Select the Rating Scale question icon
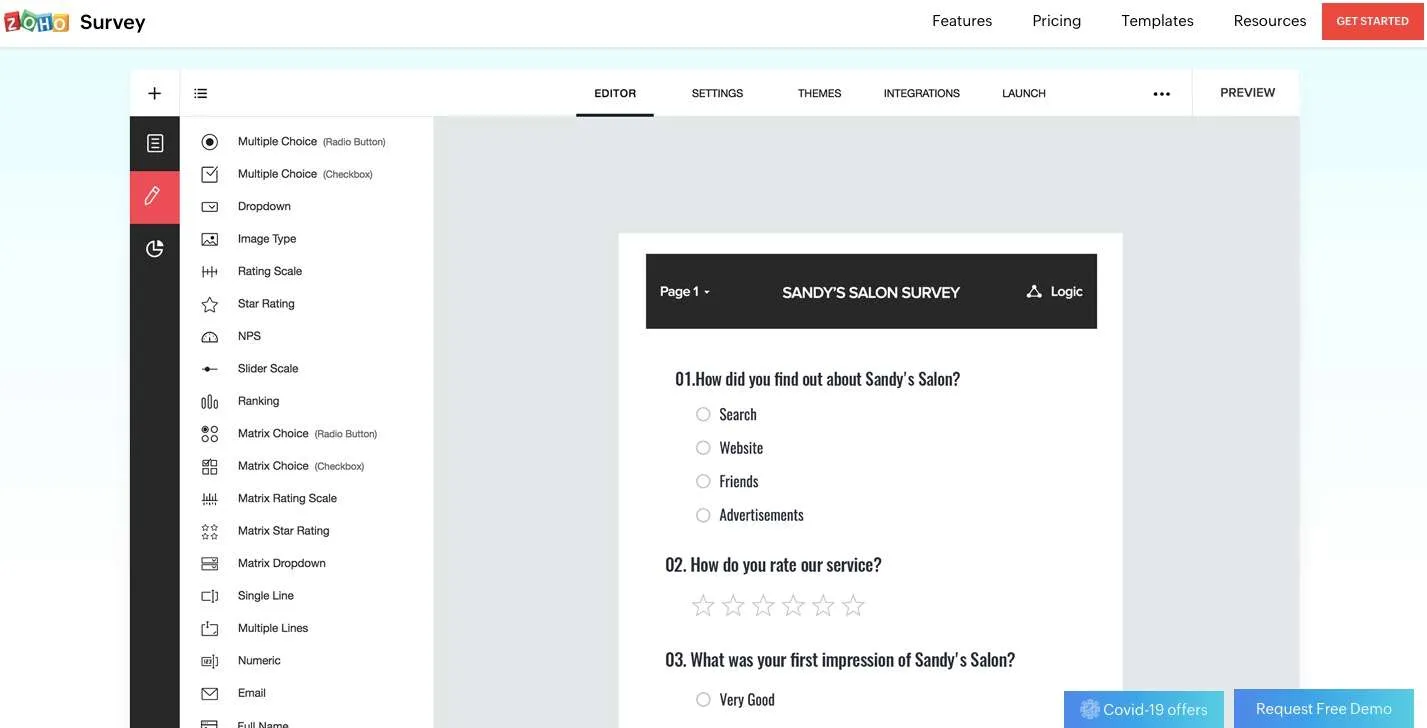The width and height of the screenshot is (1427, 728). [x=210, y=272]
